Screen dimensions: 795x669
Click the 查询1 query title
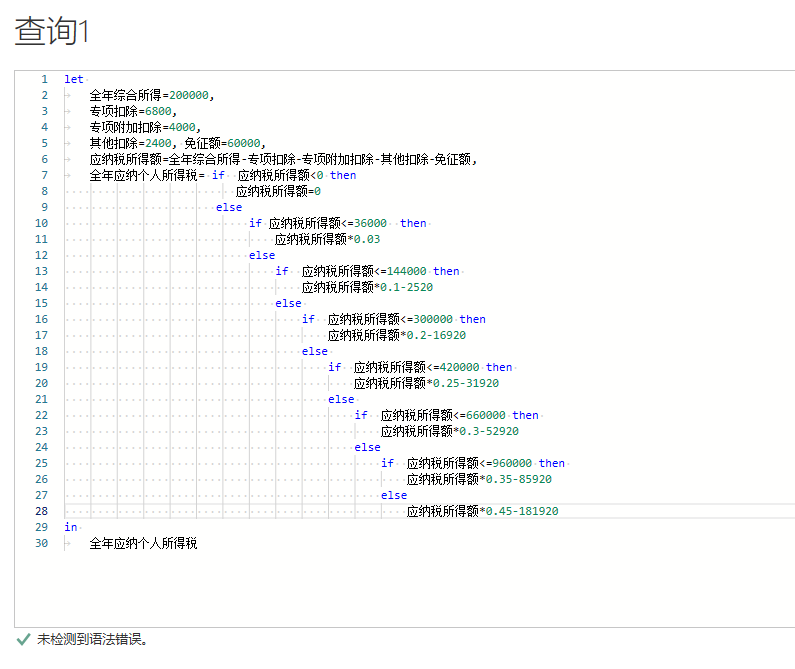pos(52,31)
